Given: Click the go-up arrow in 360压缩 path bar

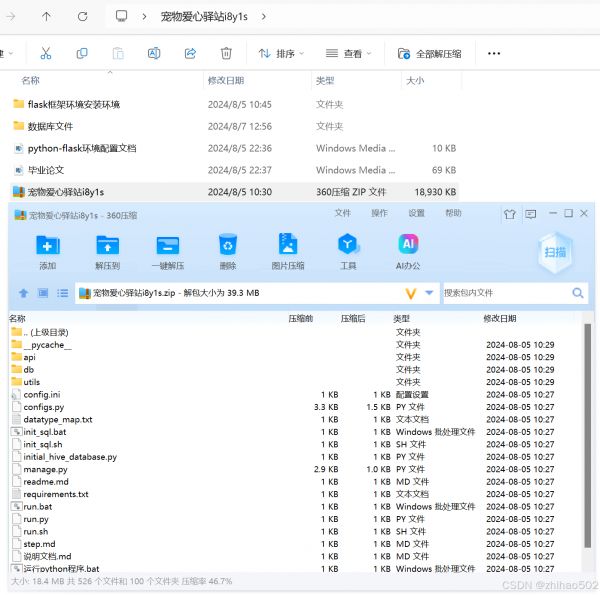Looking at the screenshot, I should pos(23,293).
